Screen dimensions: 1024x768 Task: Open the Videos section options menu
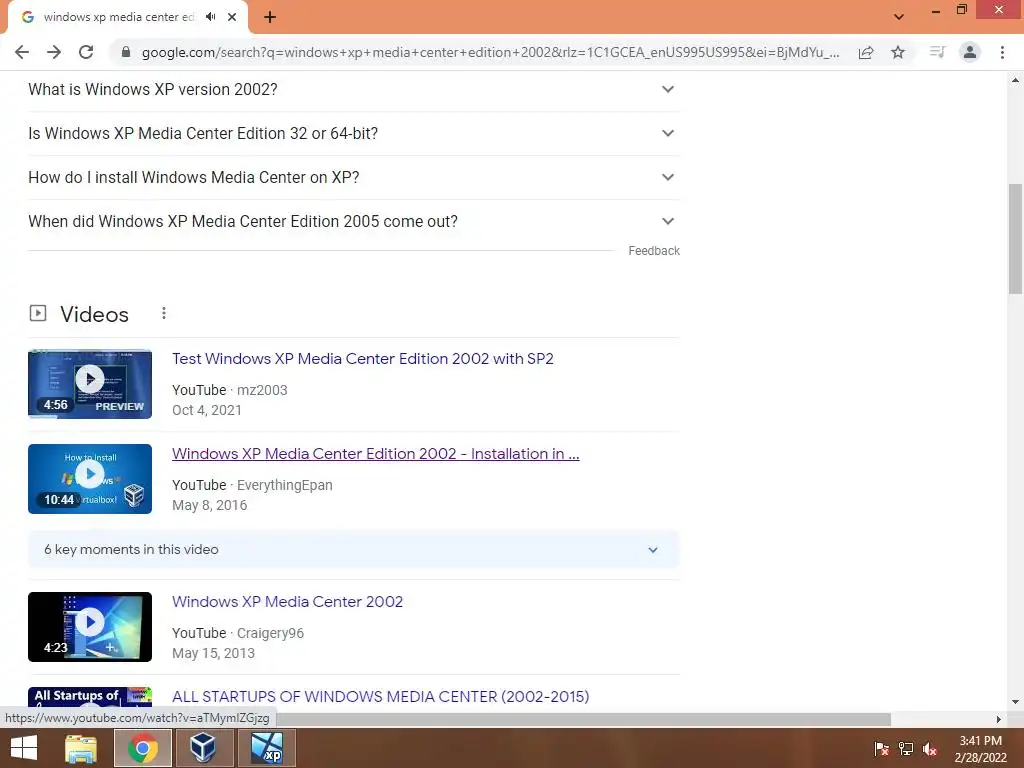pos(164,313)
